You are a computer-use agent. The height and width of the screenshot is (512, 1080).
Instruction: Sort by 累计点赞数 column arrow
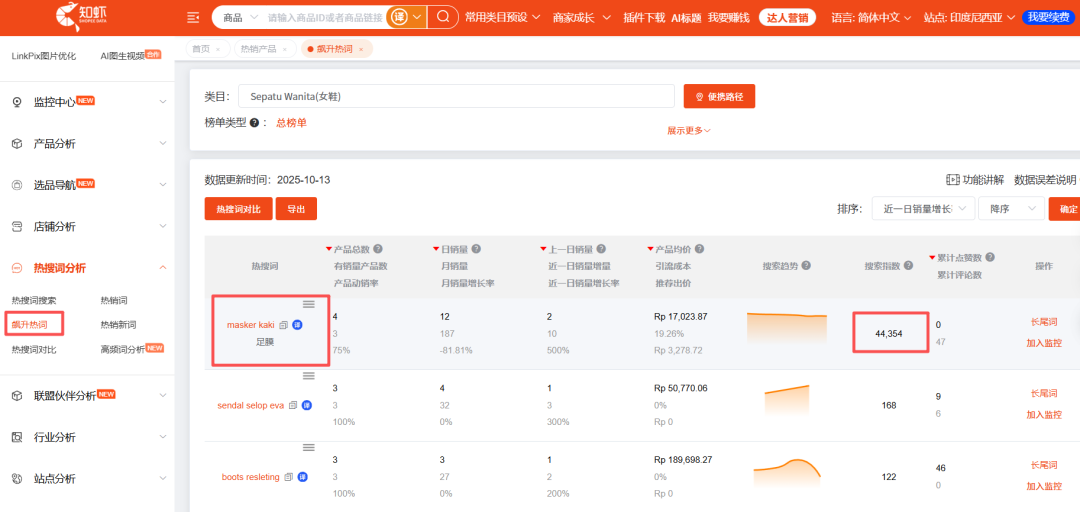coord(932,257)
